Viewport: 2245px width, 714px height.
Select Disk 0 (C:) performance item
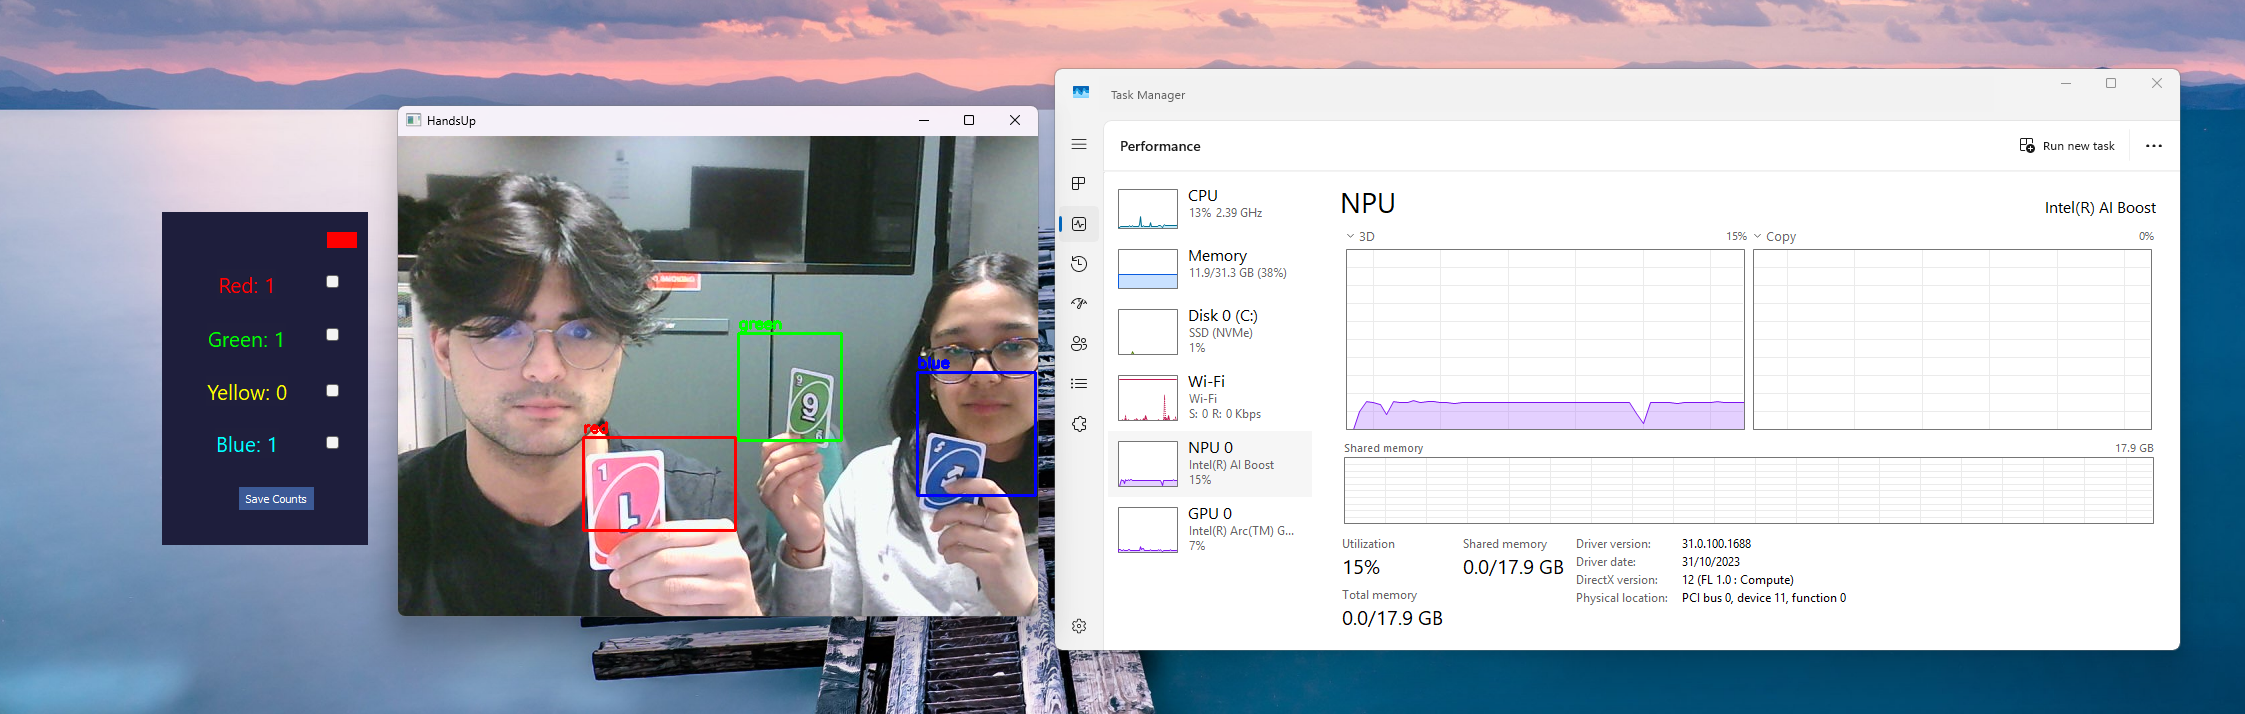click(x=1210, y=331)
